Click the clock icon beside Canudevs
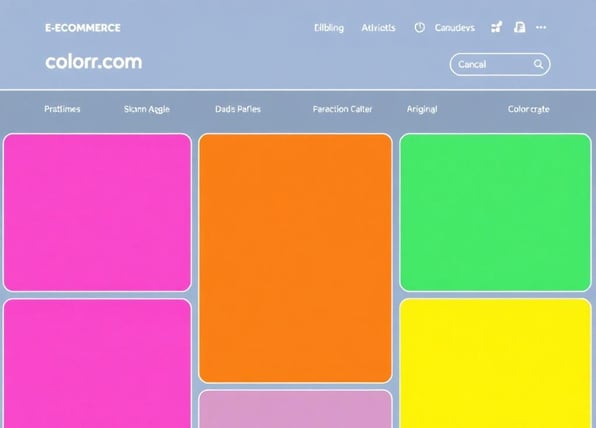Viewport: 596px width, 428px height. point(420,27)
